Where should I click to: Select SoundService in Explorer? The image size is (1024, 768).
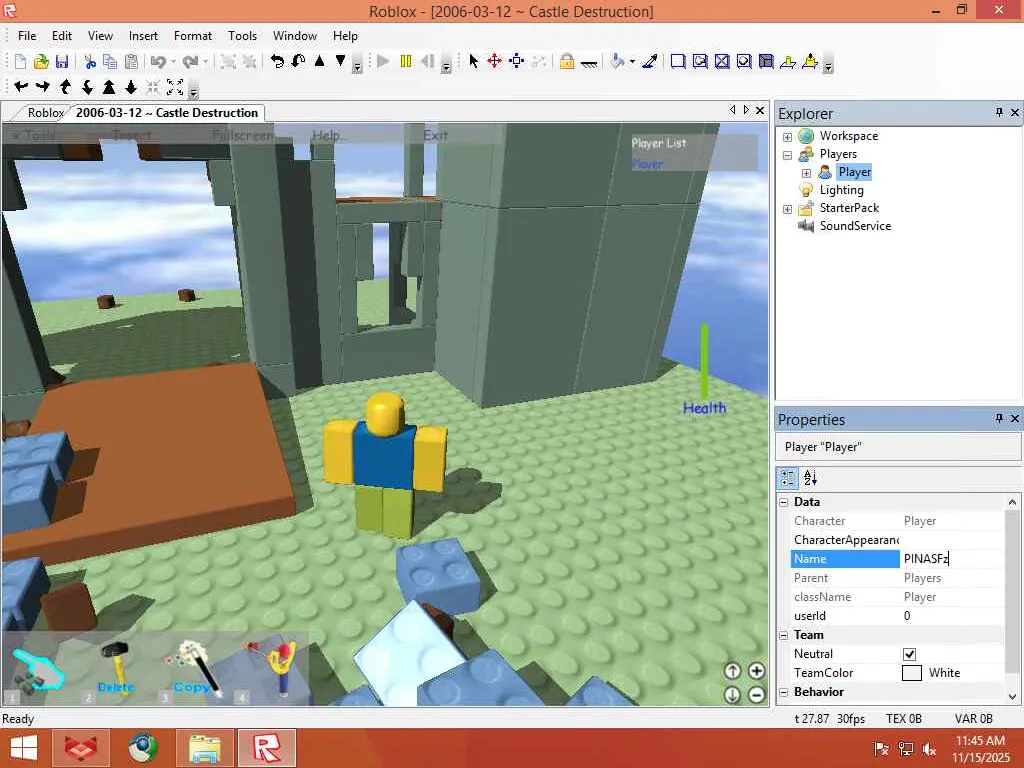coord(855,226)
